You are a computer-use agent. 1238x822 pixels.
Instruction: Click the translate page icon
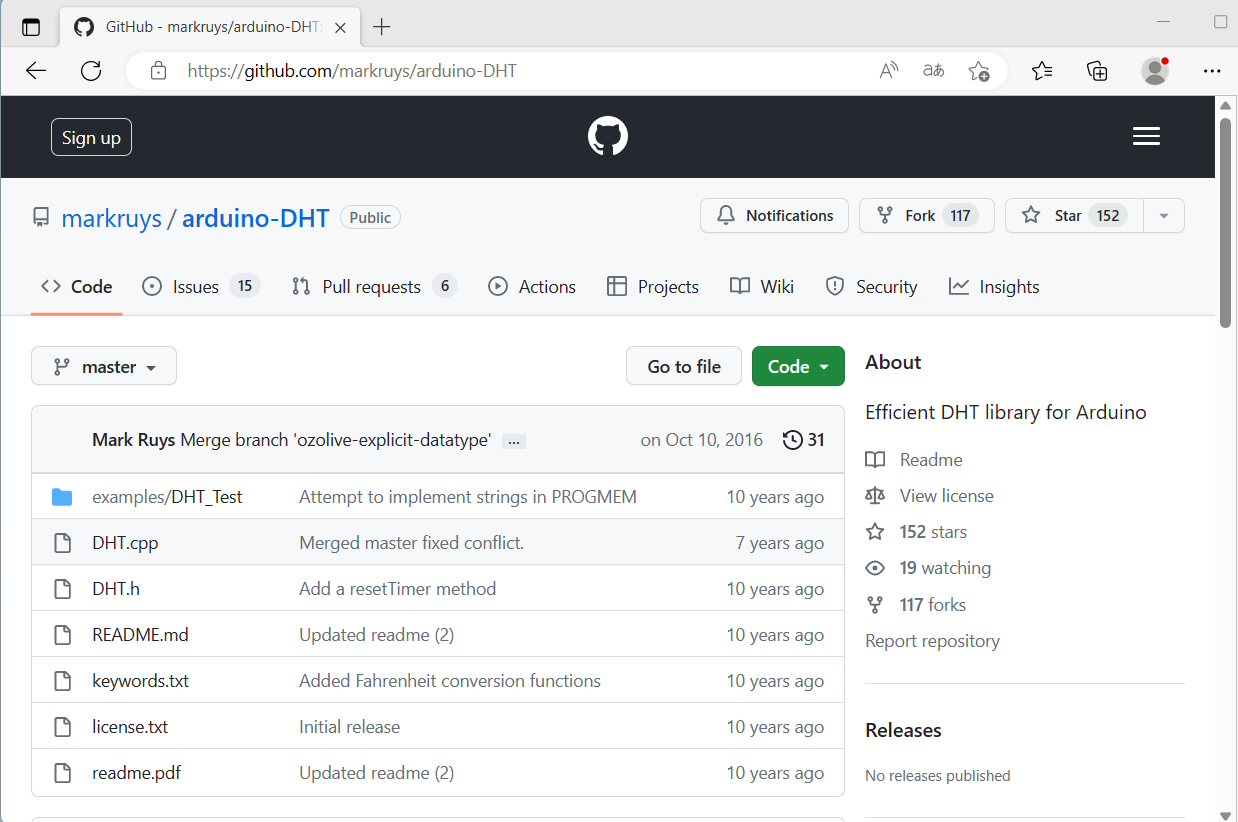(934, 71)
